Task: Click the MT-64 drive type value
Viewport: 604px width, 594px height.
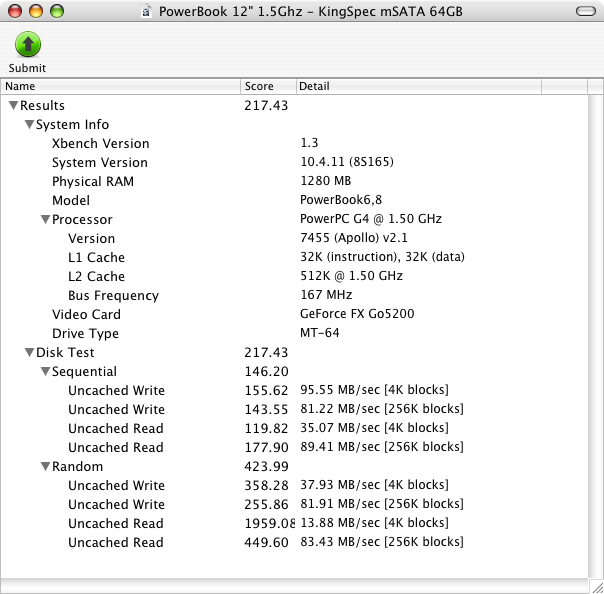Action: 320,332
